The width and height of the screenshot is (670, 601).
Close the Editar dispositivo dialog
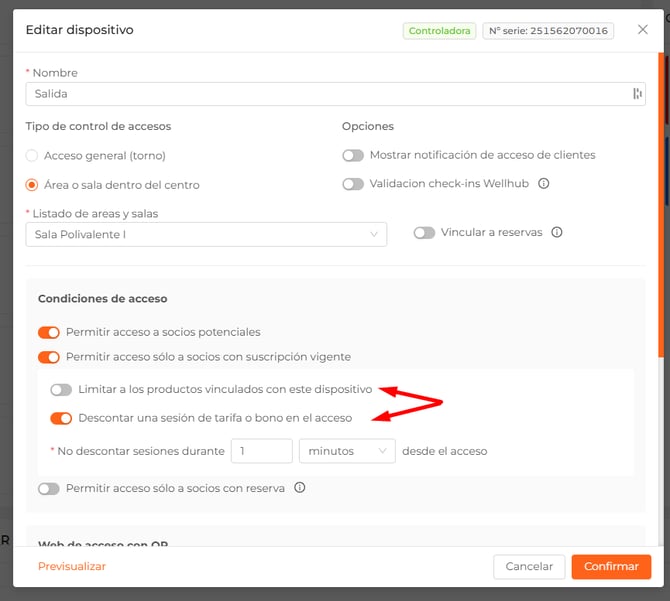pyautogui.click(x=643, y=30)
